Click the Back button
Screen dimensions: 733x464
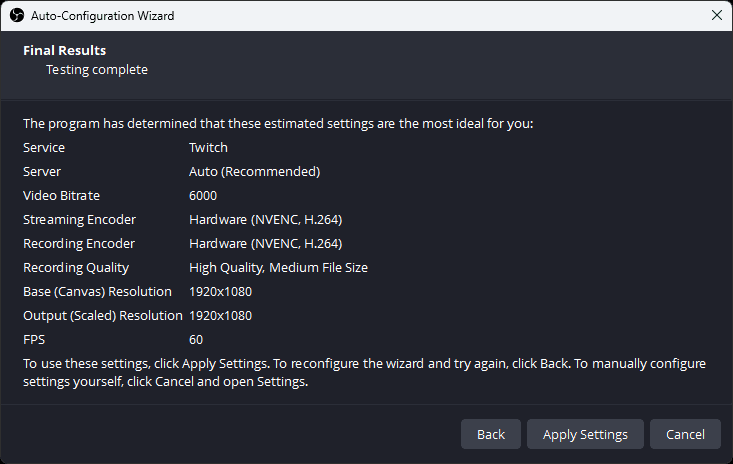pyautogui.click(x=491, y=434)
